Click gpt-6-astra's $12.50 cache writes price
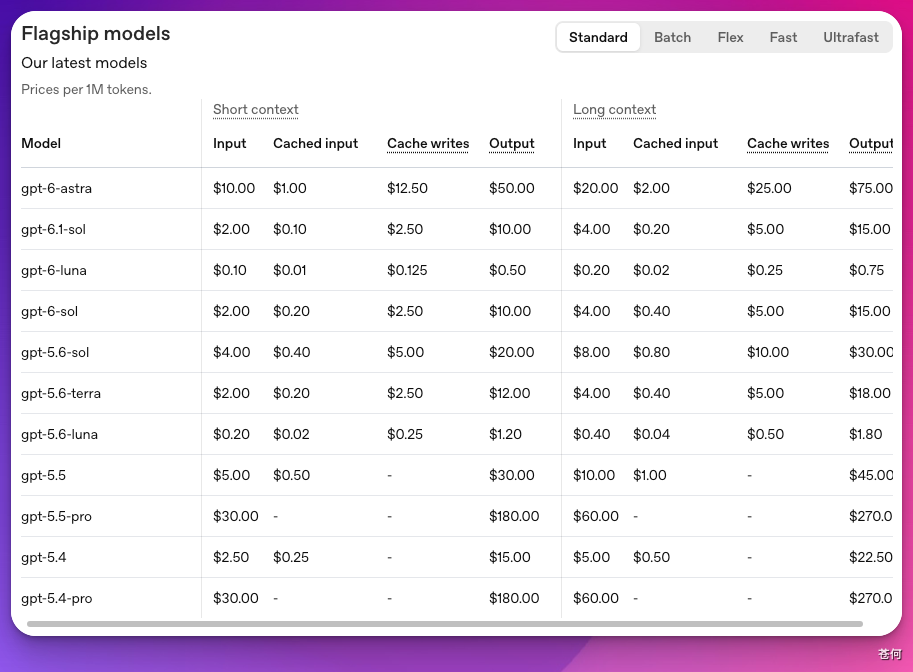The height and width of the screenshot is (672, 913). (x=407, y=188)
